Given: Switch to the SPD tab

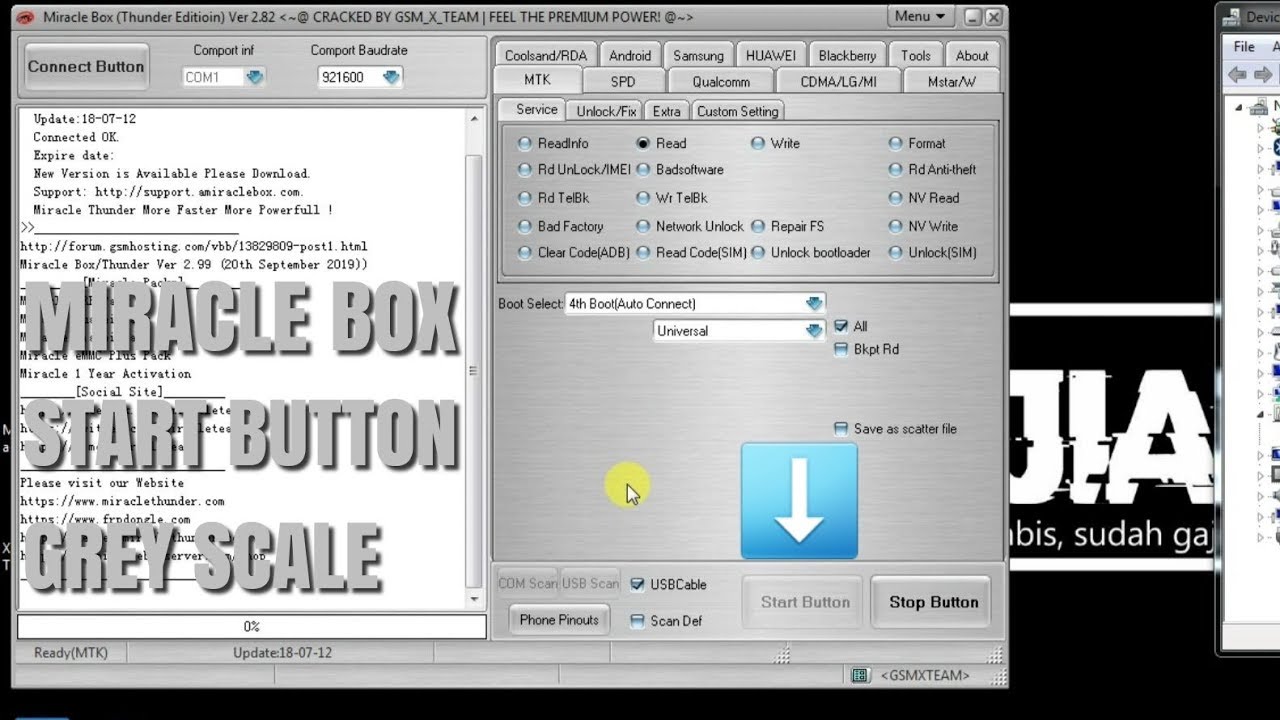Looking at the screenshot, I should tap(623, 82).
